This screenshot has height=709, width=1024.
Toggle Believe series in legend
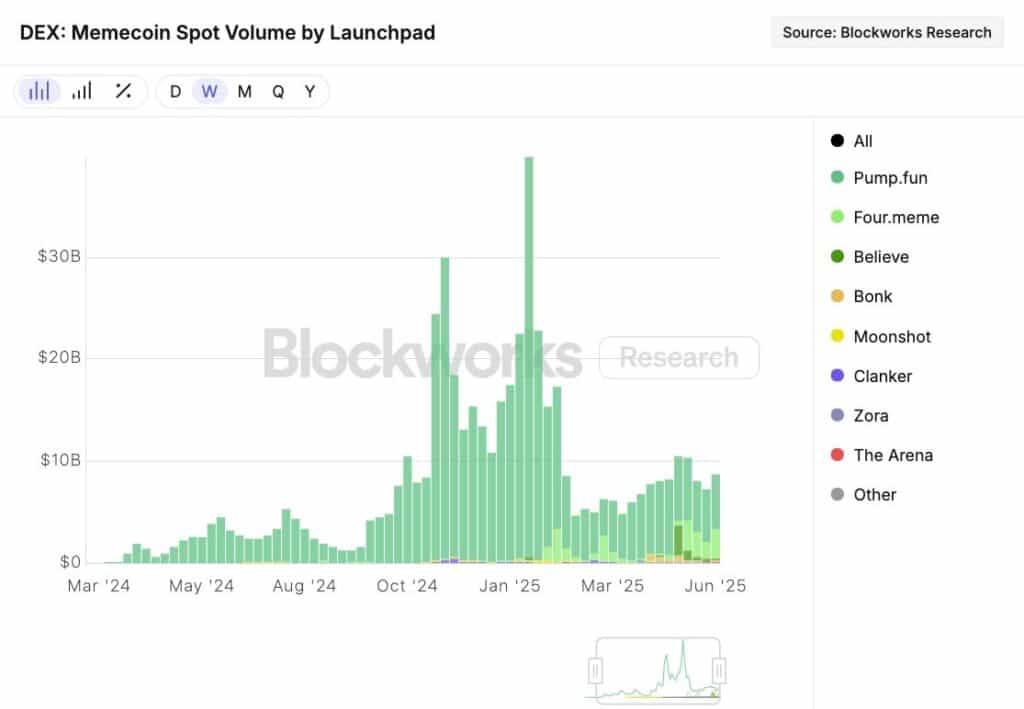click(x=869, y=257)
